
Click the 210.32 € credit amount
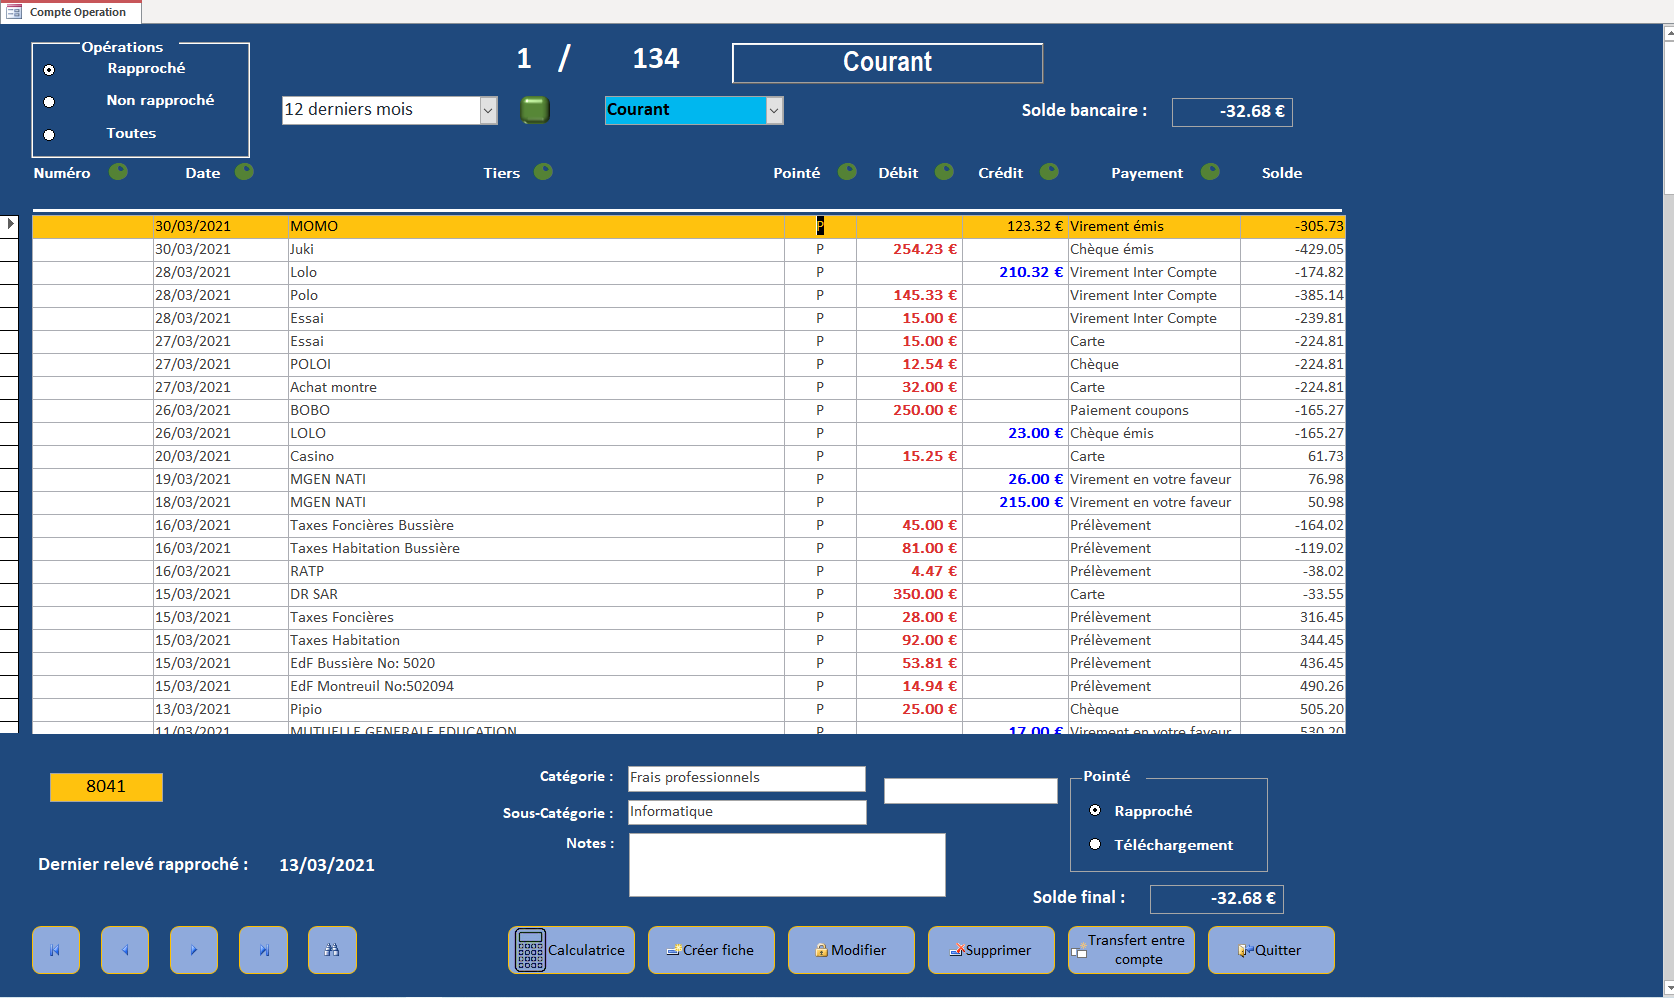[x=1015, y=272]
